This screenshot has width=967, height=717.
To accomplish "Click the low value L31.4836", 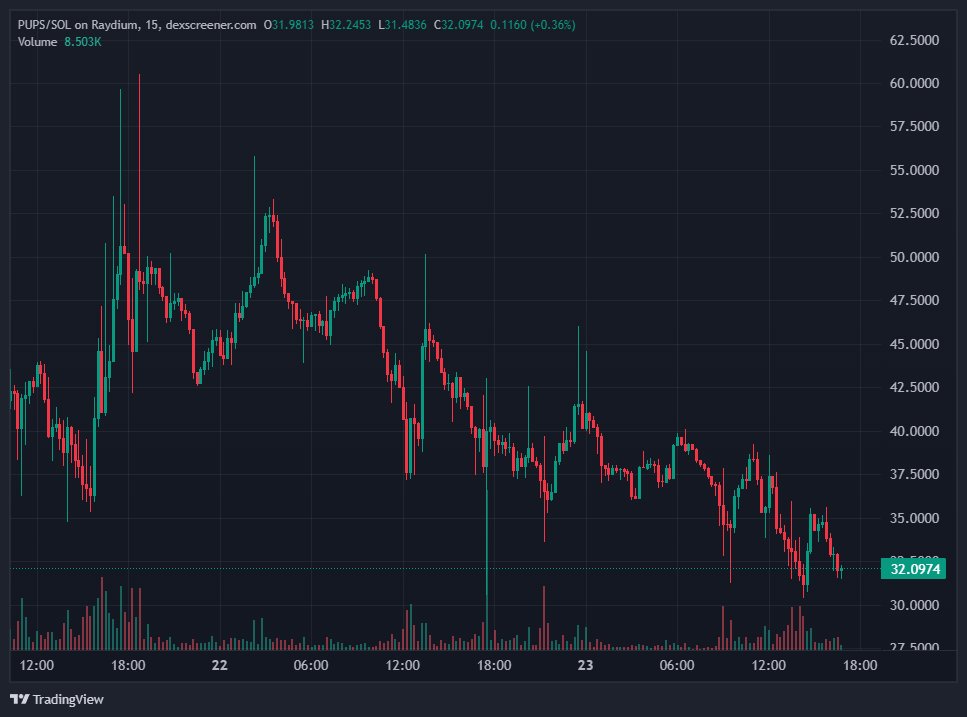I will click(402, 25).
